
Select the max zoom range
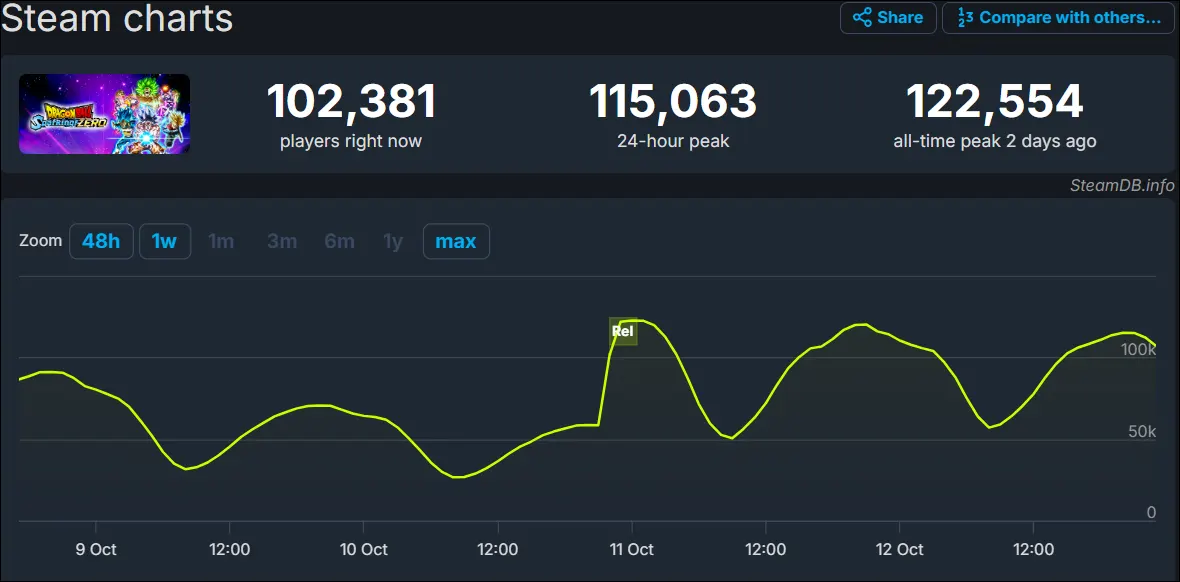pyautogui.click(x=456, y=242)
